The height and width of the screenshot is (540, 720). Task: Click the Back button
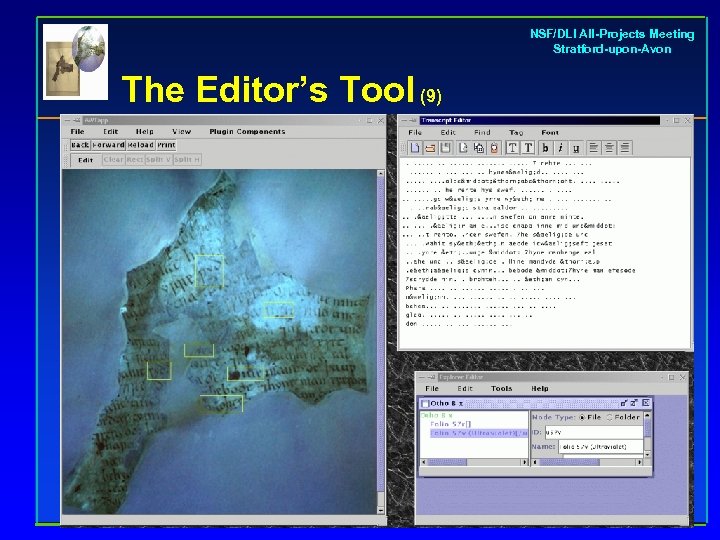point(80,145)
